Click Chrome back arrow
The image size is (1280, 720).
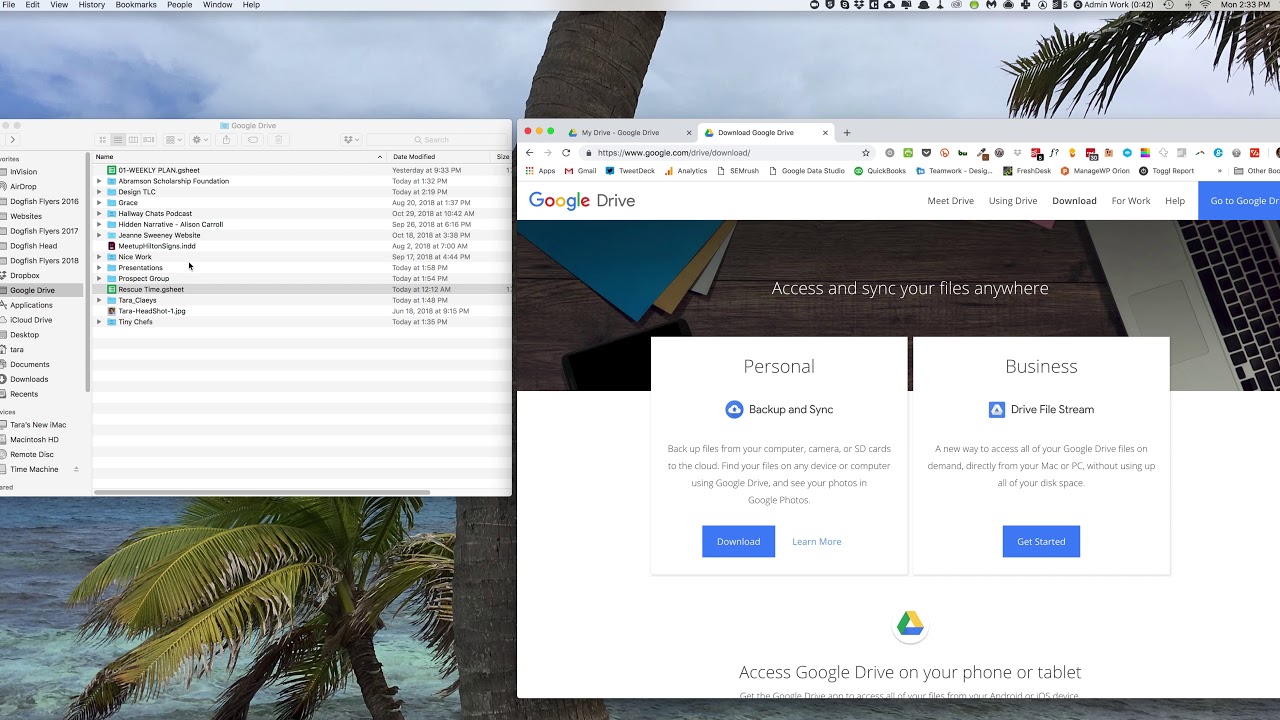[530, 153]
